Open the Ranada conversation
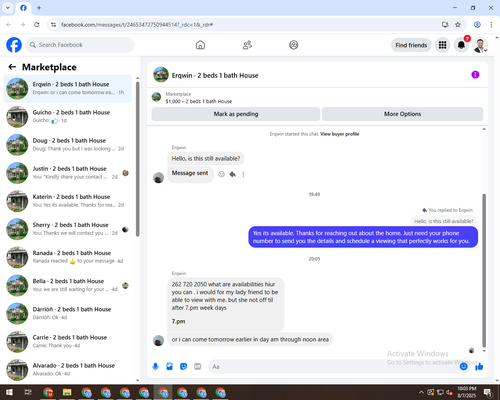 click(x=67, y=257)
